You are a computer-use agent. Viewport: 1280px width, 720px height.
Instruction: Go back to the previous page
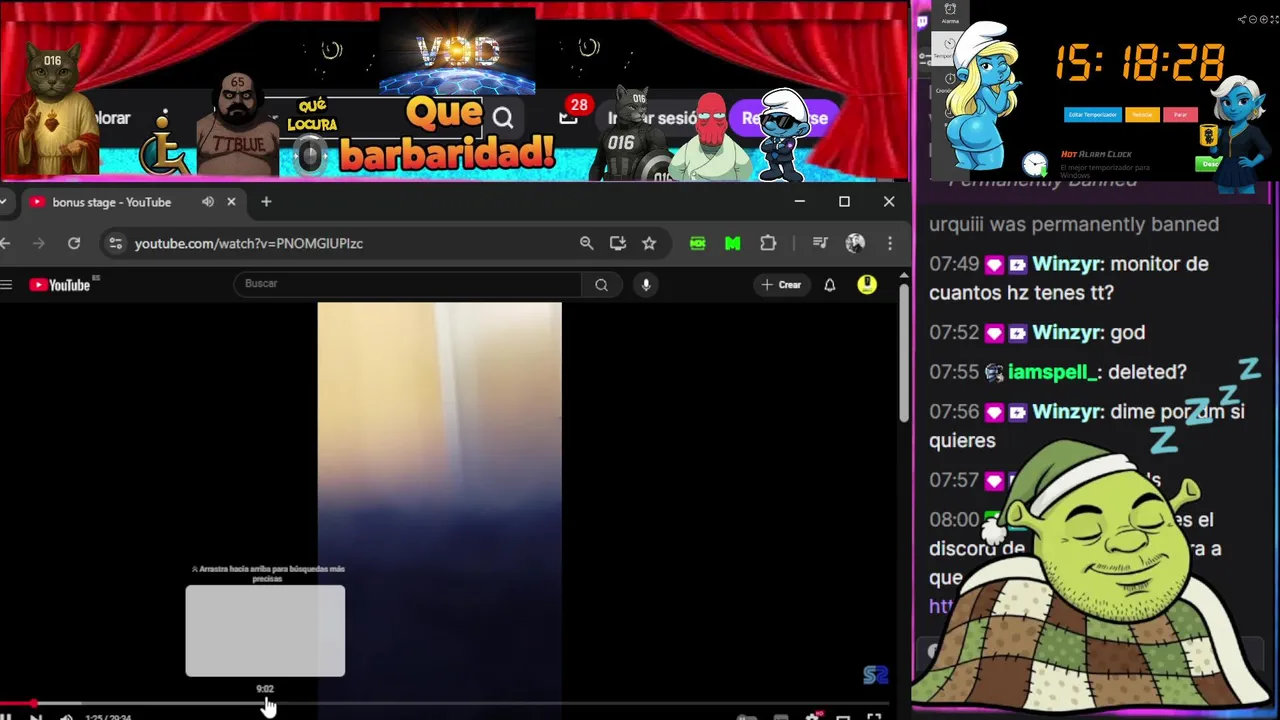point(5,243)
